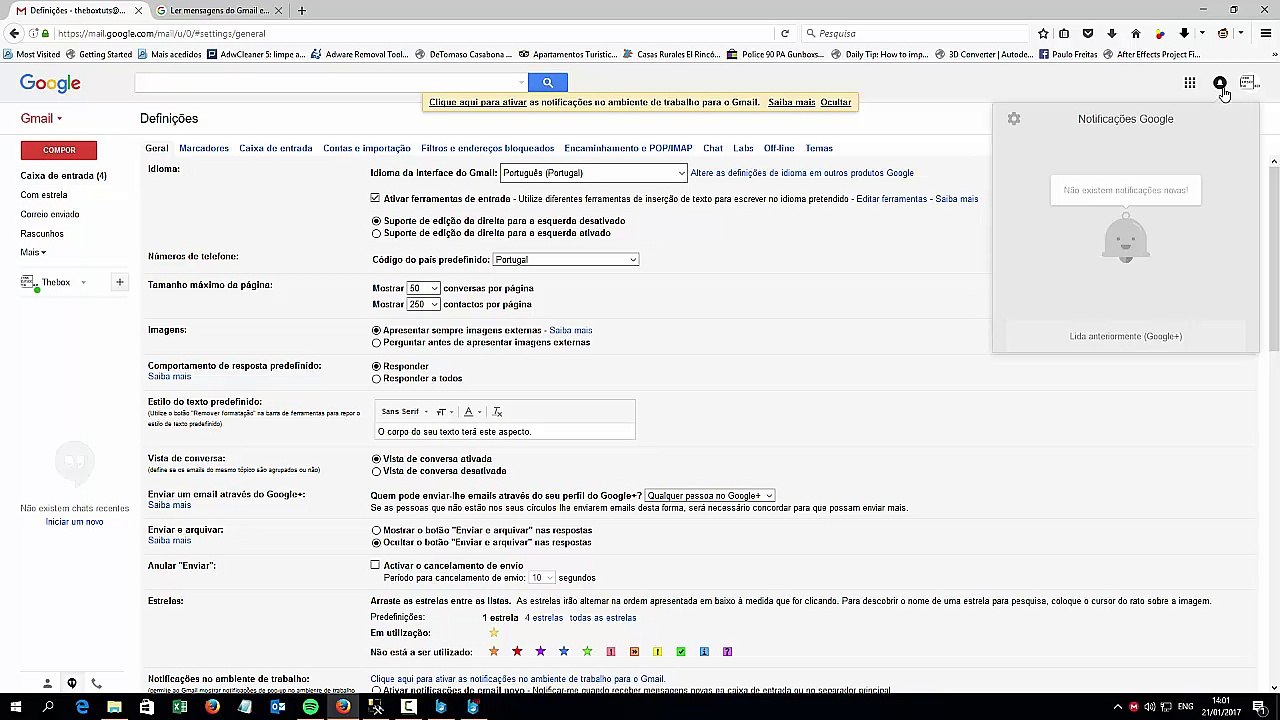This screenshot has height=720, width=1280.
Task: Choose Apresentar sempre imagens externas
Action: coord(376,330)
